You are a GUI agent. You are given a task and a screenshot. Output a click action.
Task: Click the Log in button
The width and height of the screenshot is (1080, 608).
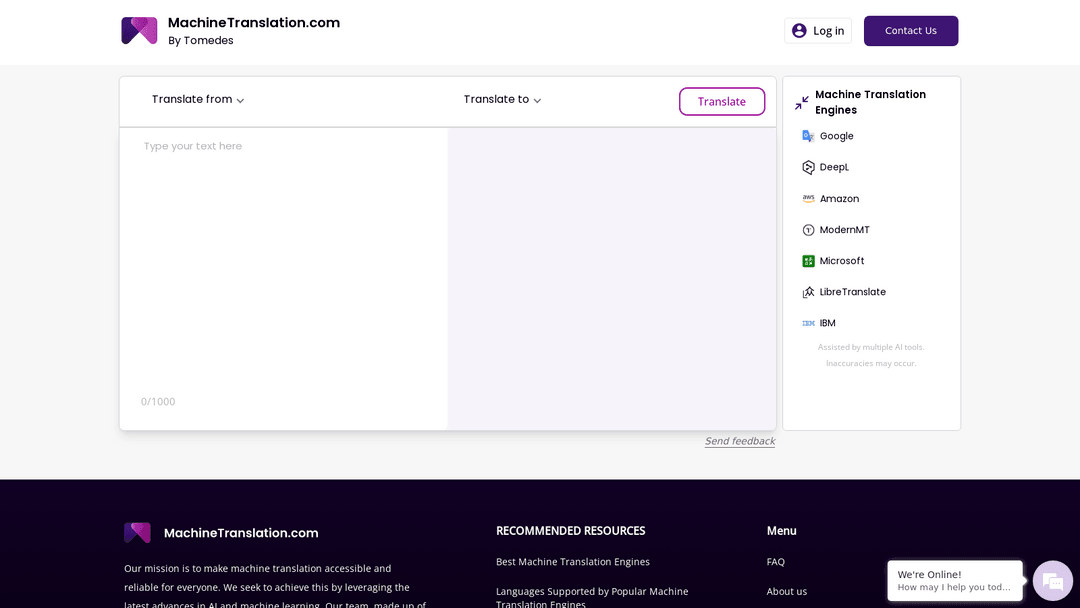[x=818, y=31]
